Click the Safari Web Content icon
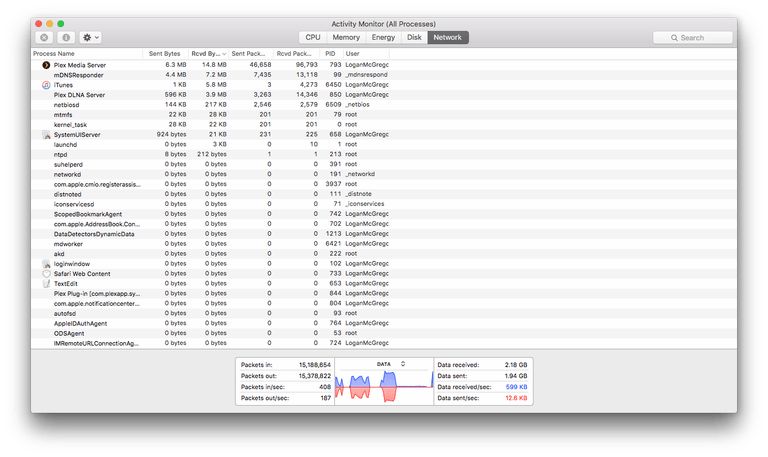This screenshot has height=457, width=768. click(46, 274)
